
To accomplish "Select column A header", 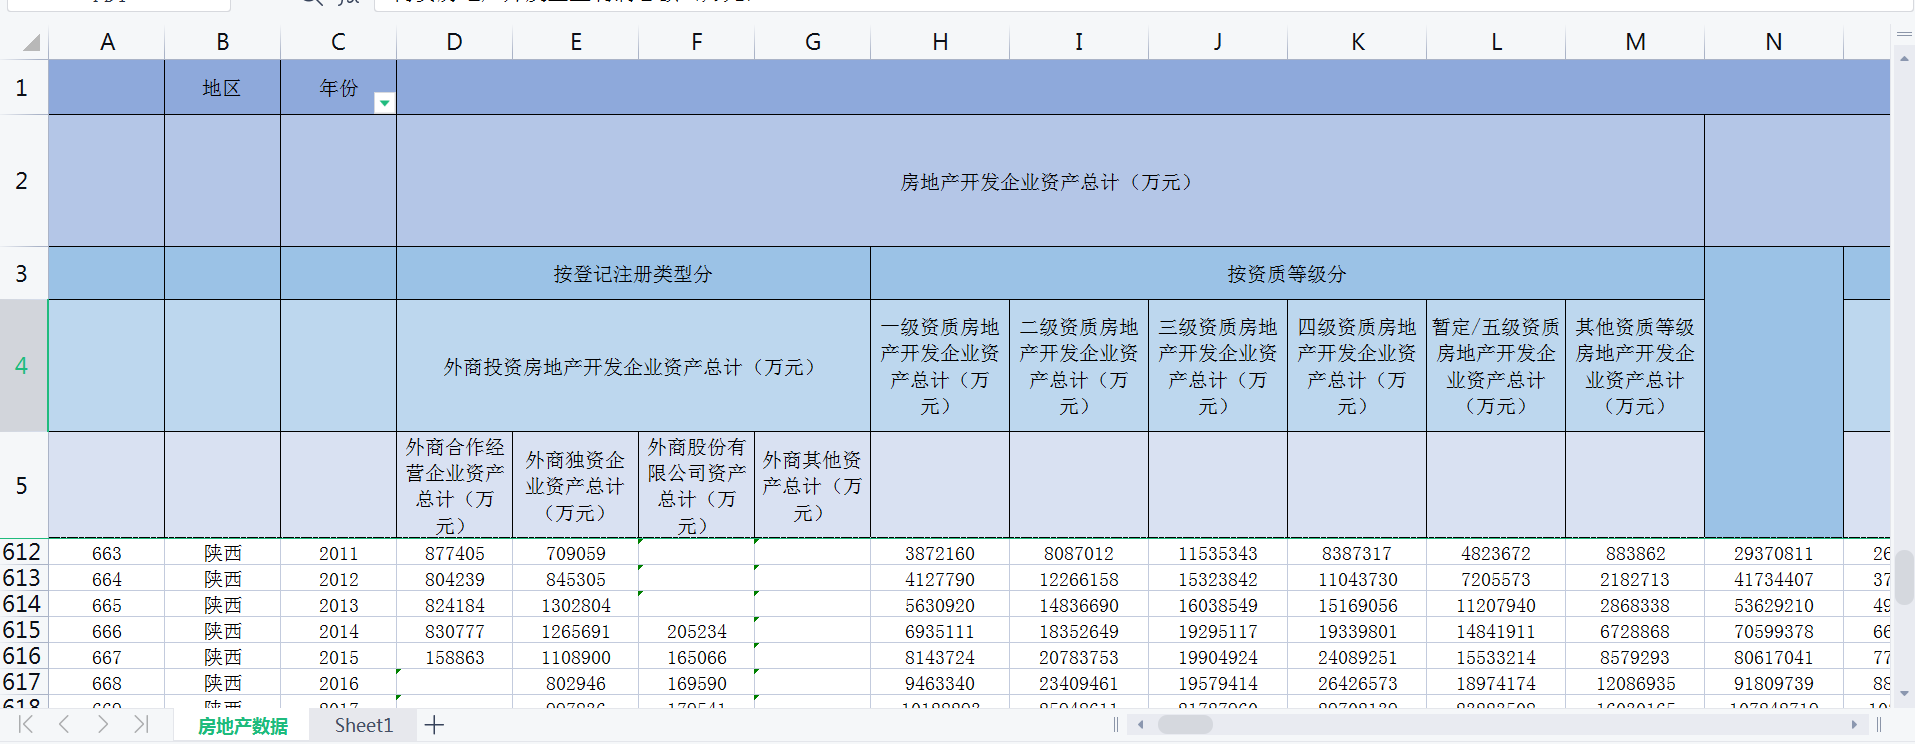I will coord(107,42).
